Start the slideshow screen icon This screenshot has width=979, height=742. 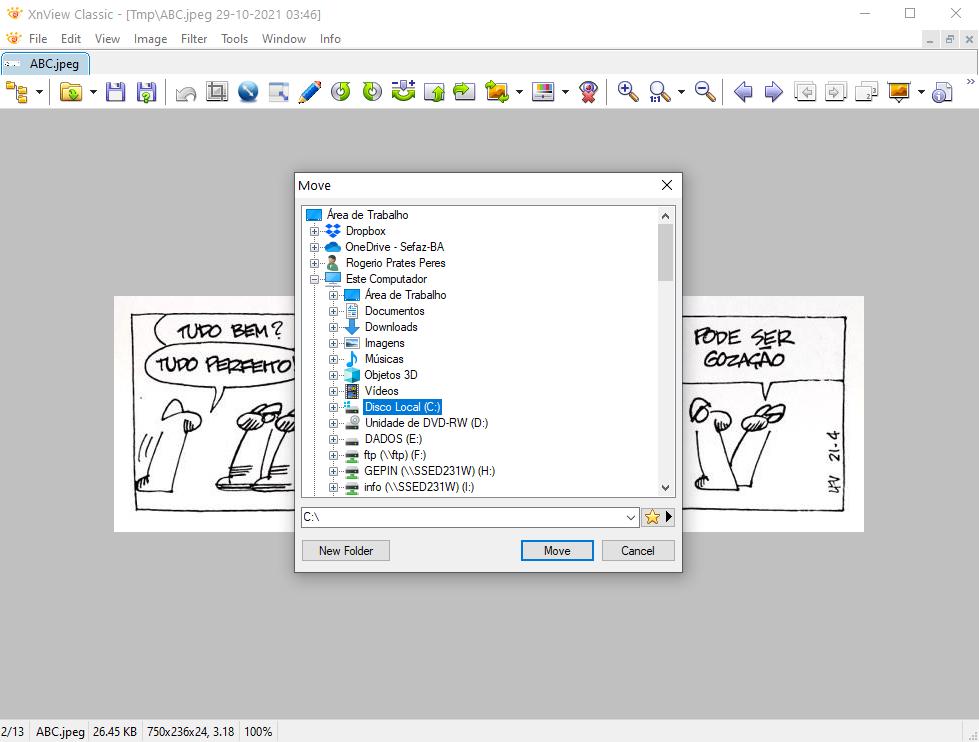pos(898,92)
